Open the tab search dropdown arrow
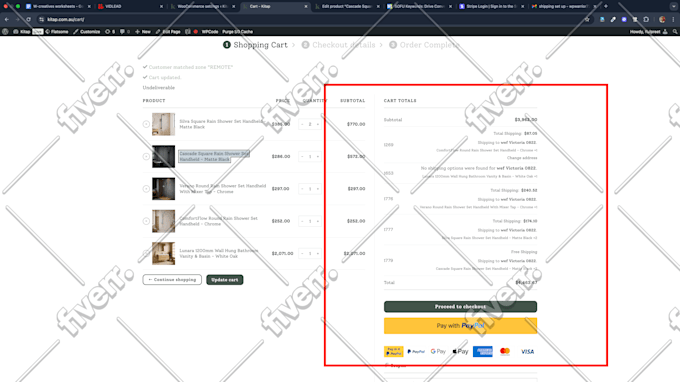 point(673,7)
